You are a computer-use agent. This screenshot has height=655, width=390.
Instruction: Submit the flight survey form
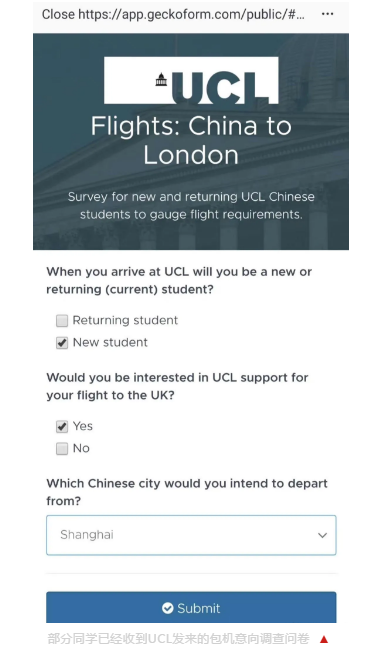(x=191, y=607)
